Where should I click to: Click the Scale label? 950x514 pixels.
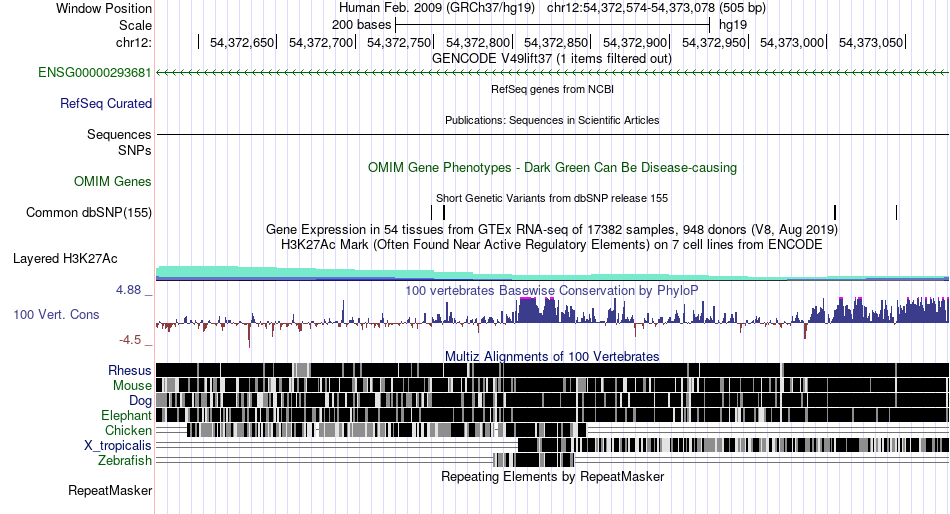click(x=135, y=25)
